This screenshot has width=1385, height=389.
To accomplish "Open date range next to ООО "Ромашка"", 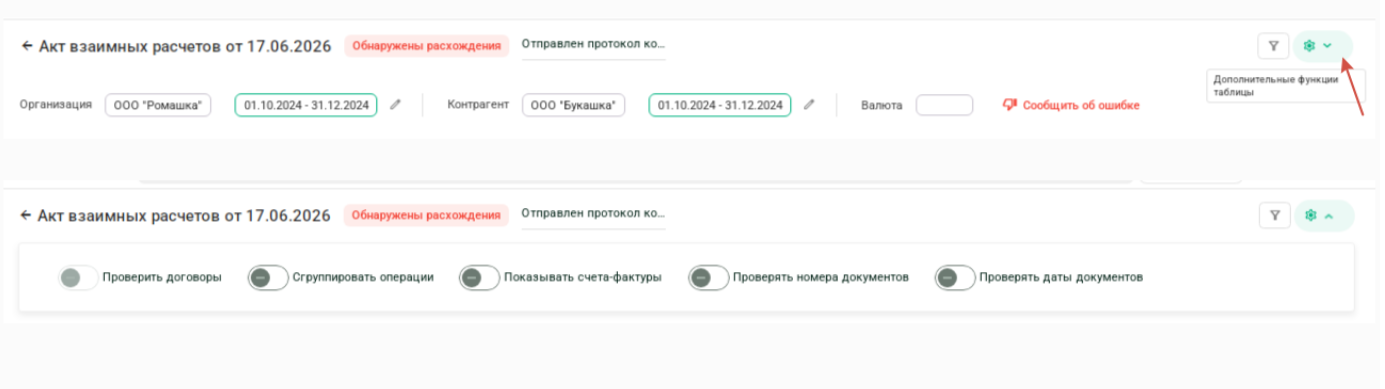I will [306, 104].
